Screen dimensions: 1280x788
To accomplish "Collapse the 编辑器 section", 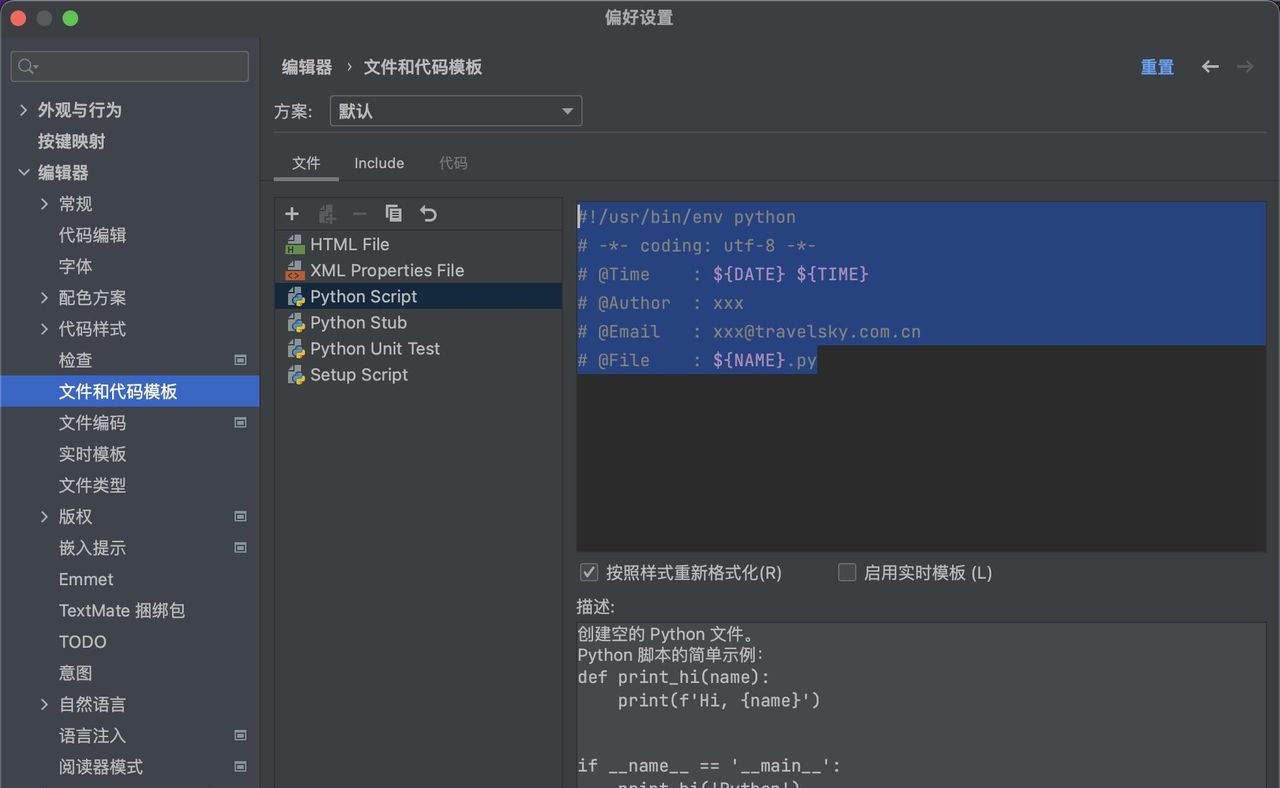I will tap(22, 172).
